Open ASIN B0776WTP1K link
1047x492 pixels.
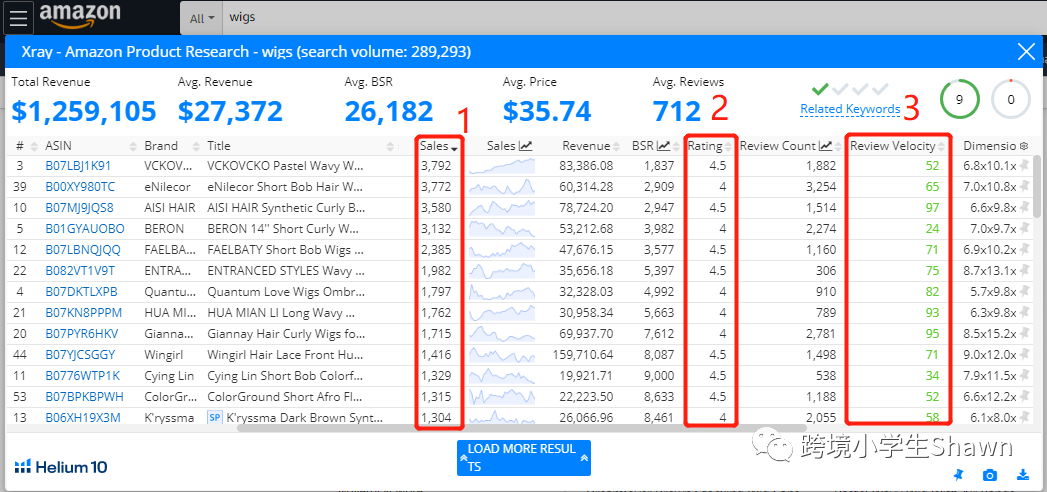[83, 376]
